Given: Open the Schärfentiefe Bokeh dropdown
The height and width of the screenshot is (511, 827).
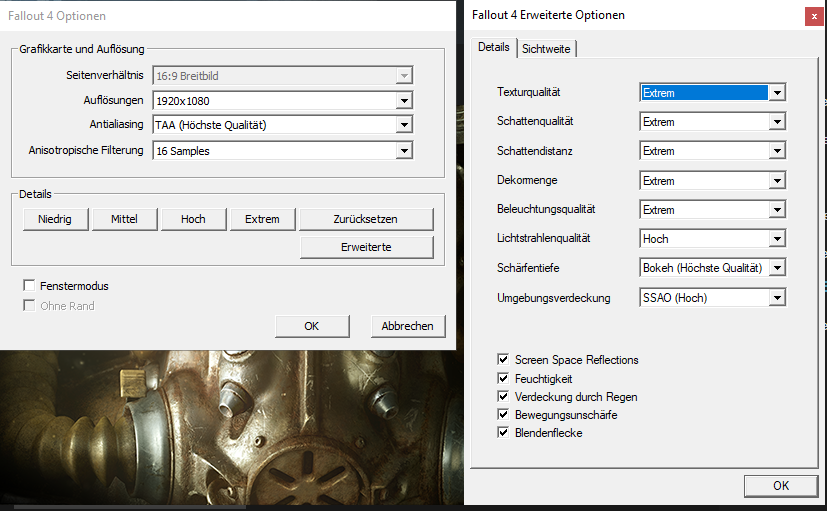Looking at the screenshot, I should point(713,267).
